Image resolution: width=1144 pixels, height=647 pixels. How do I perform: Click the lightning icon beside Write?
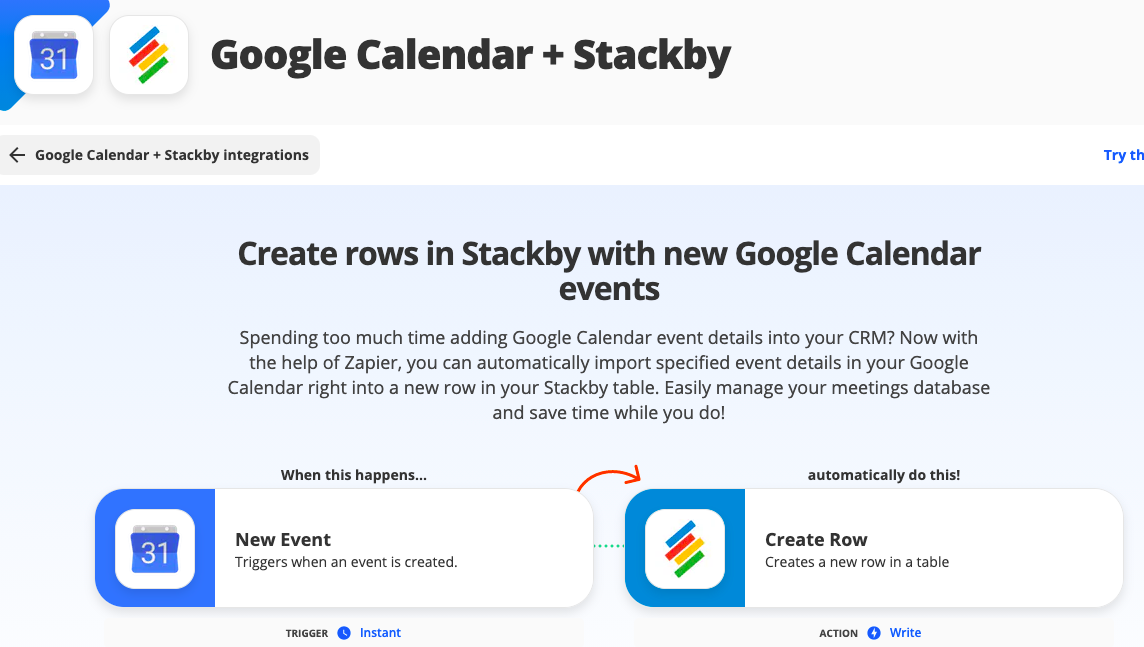(x=874, y=633)
